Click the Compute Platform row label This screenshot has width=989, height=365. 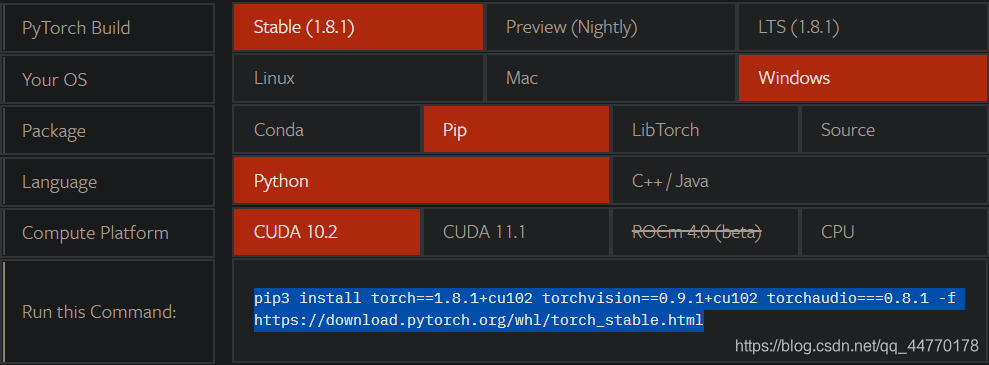(108, 233)
